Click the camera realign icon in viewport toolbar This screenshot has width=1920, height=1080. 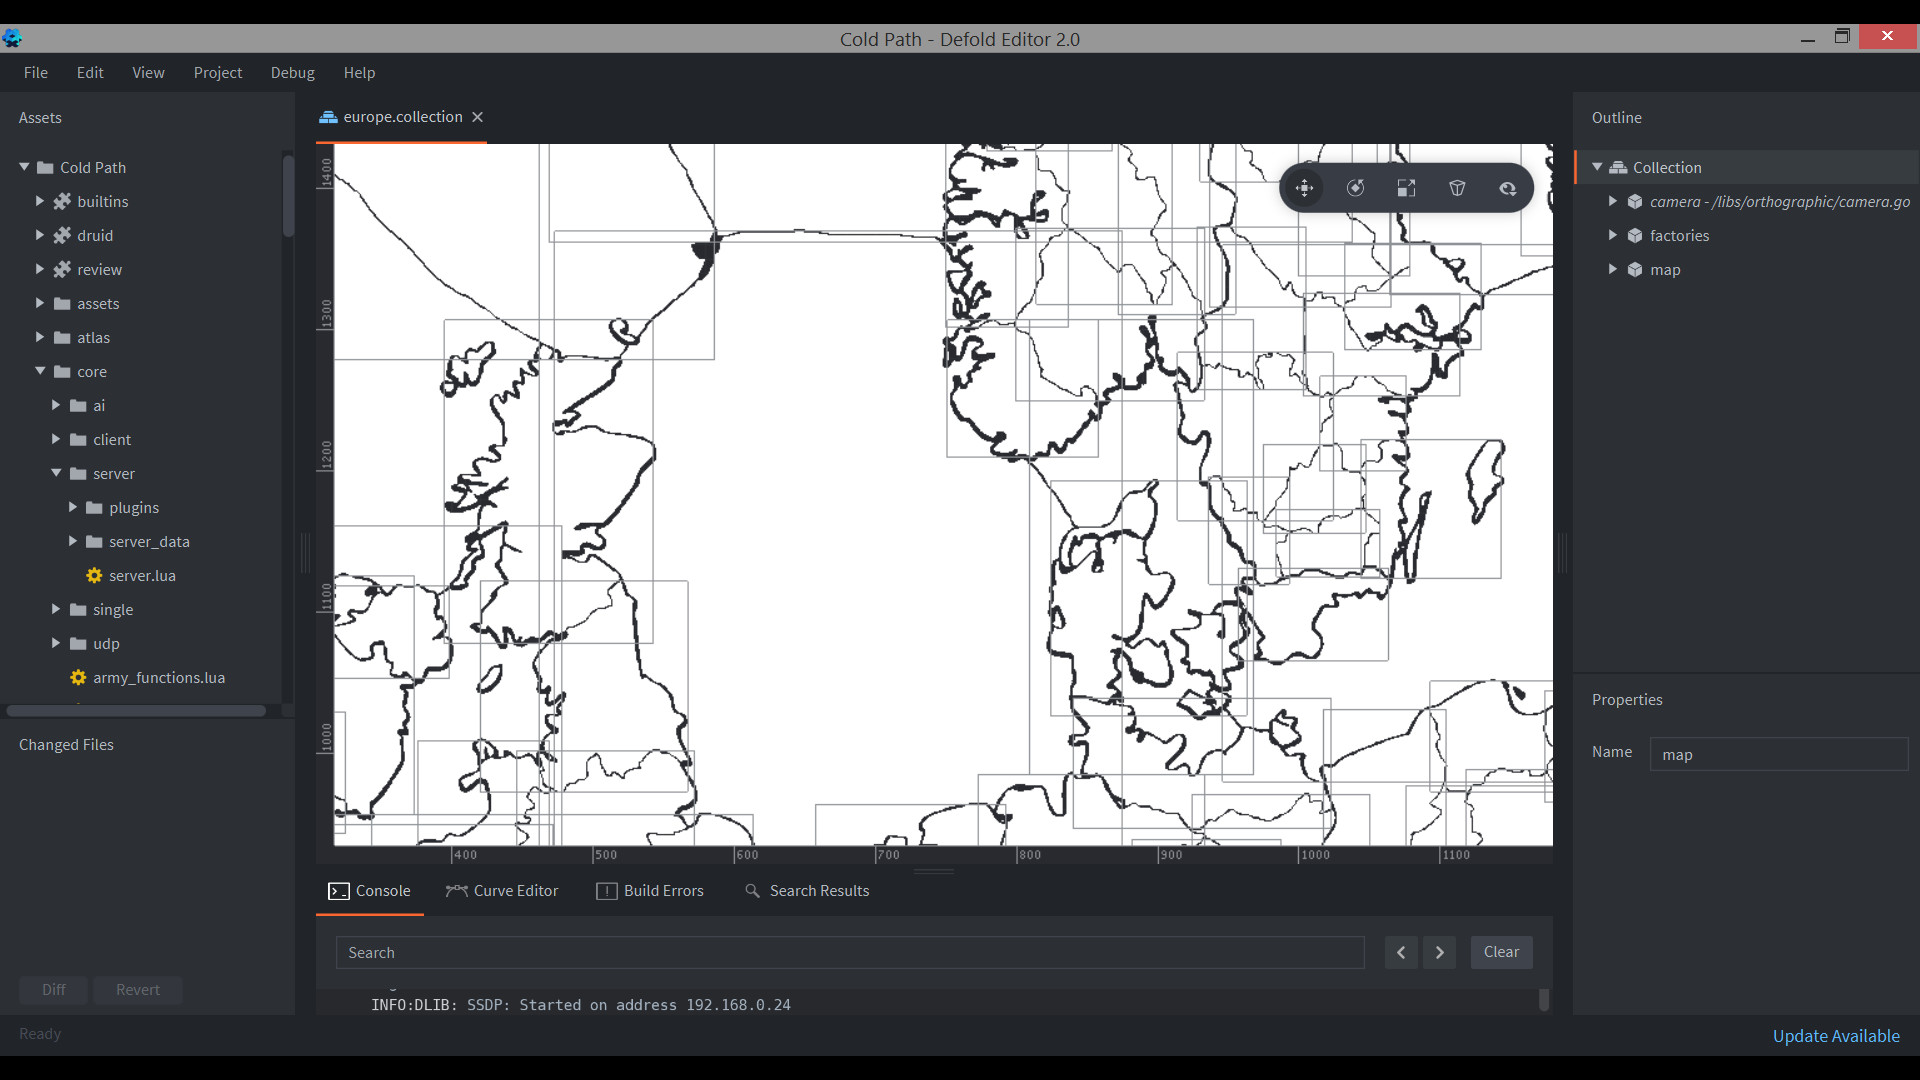pyautogui.click(x=1508, y=188)
